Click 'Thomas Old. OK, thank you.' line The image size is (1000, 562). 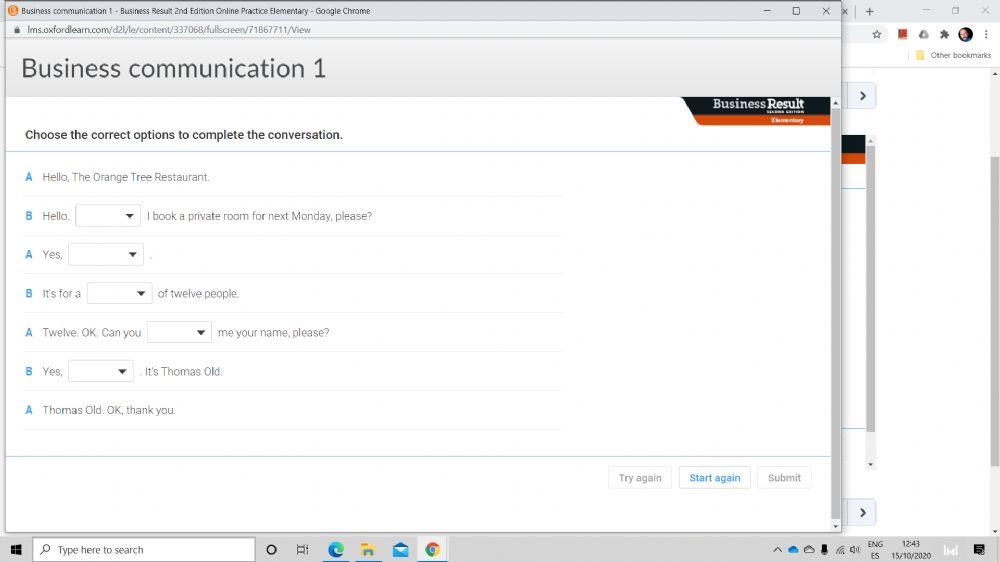click(x=109, y=410)
